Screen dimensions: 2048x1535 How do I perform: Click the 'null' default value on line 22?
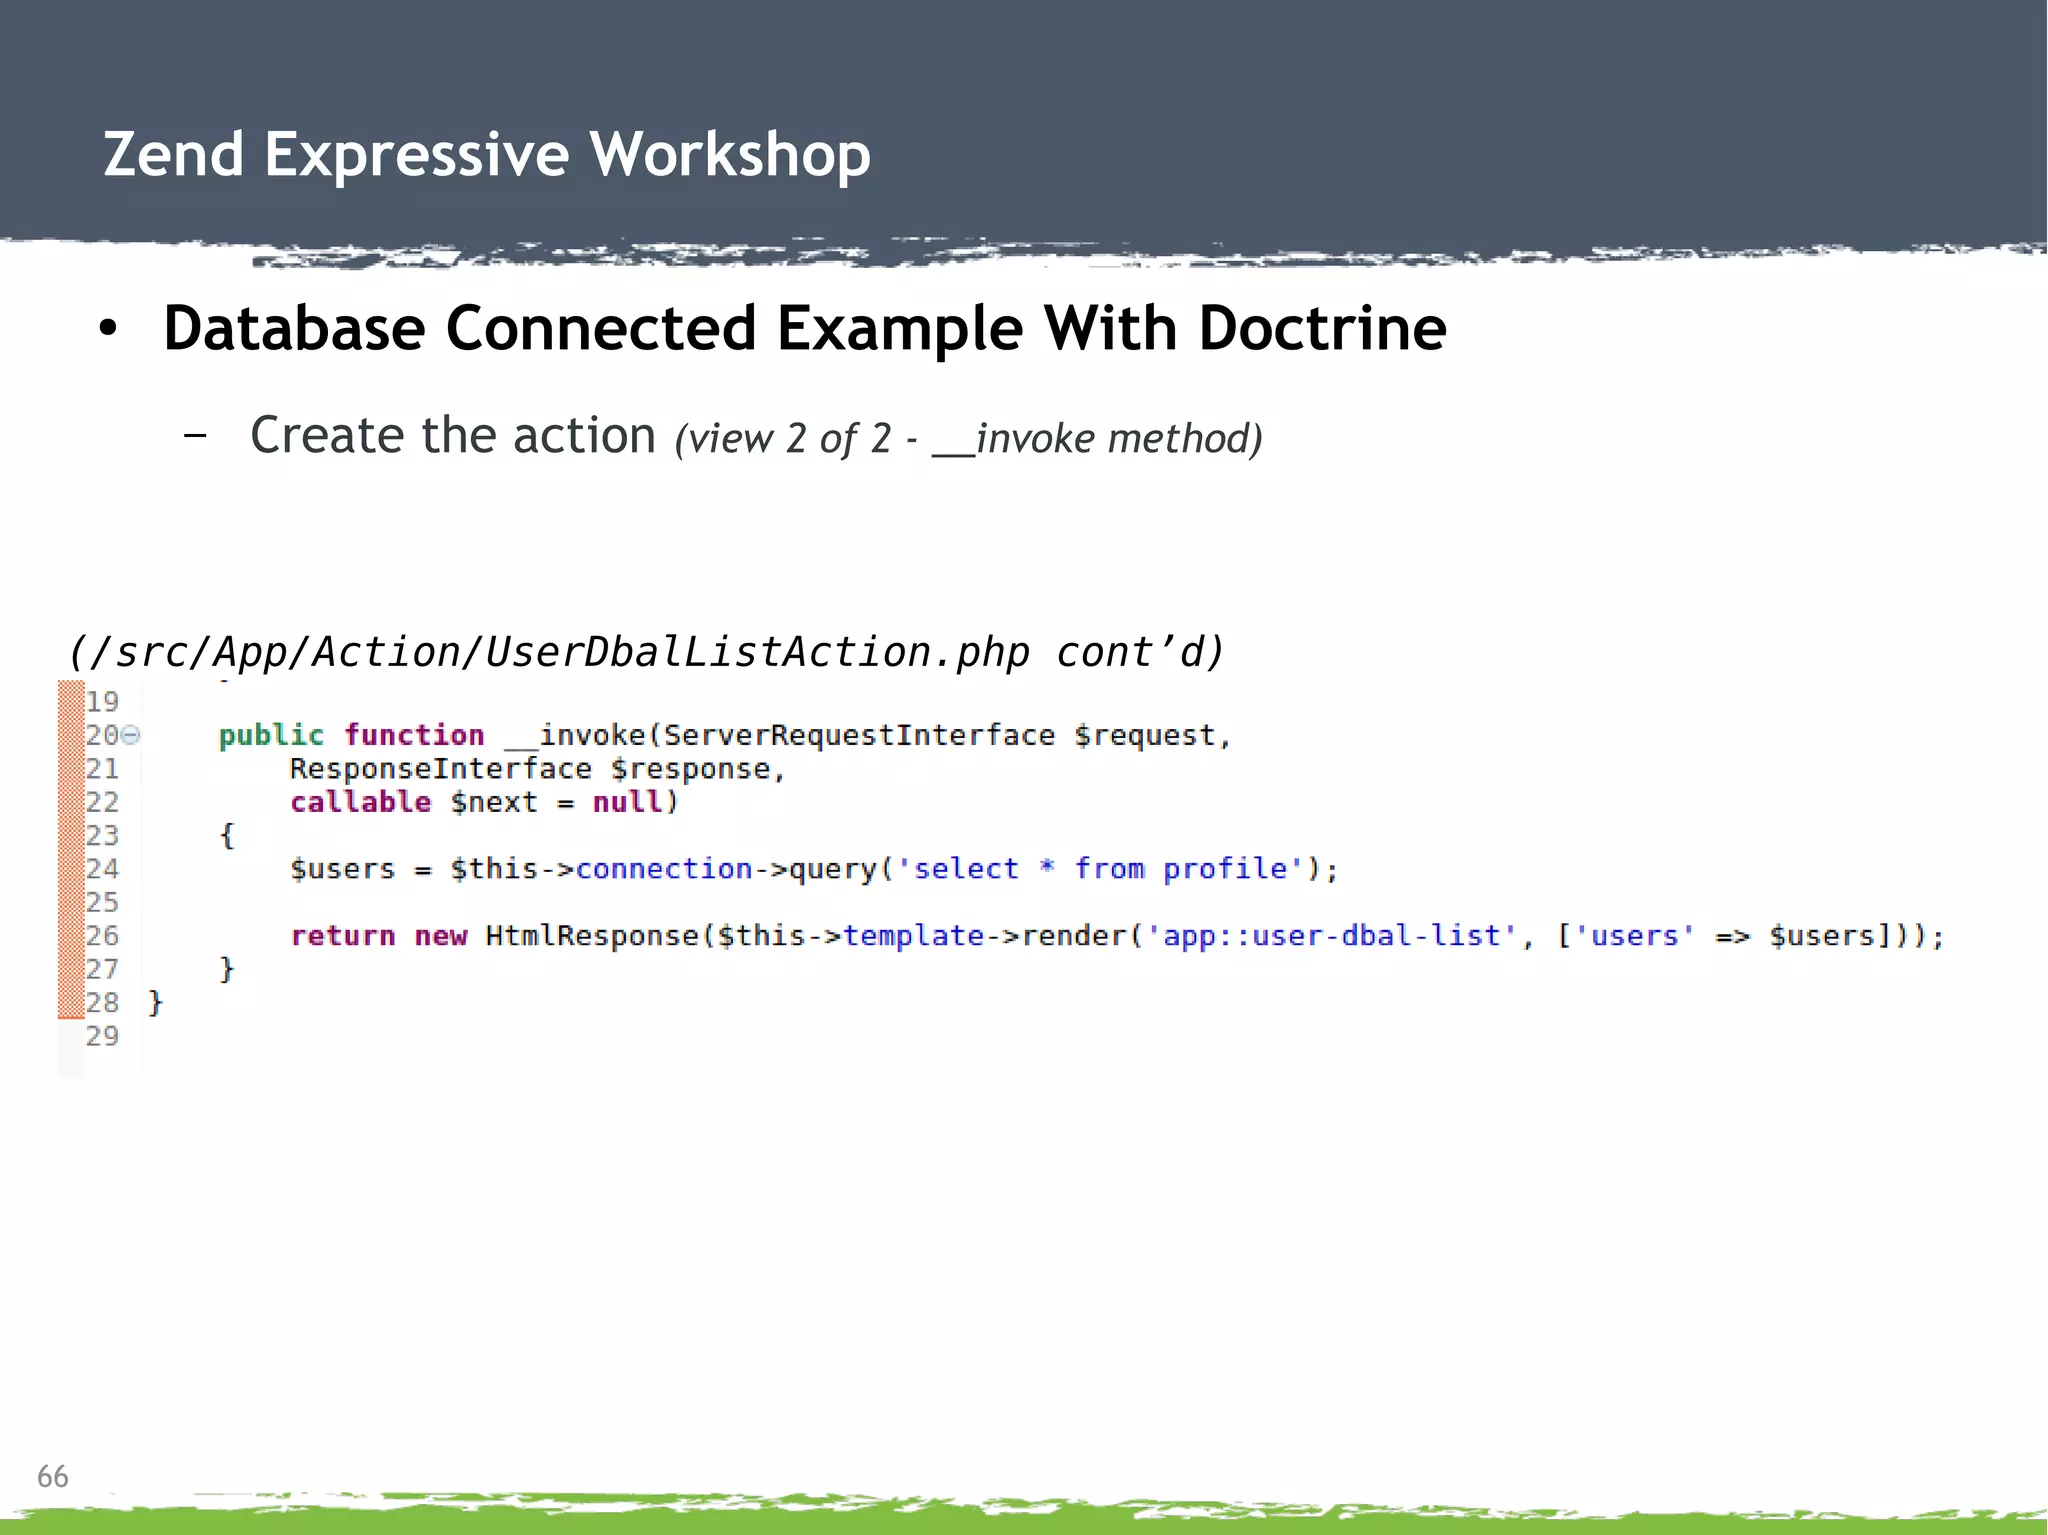coord(628,802)
